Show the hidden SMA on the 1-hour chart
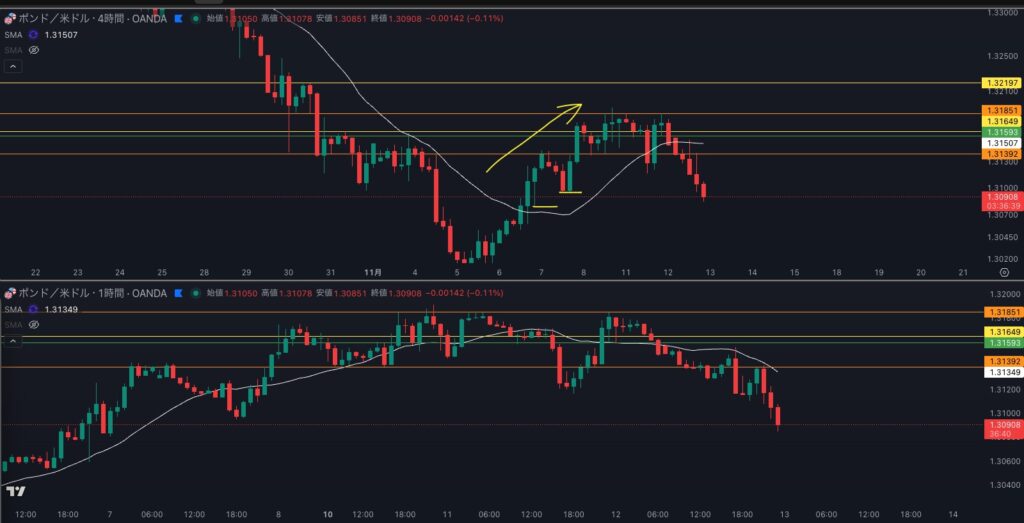The width and height of the screenshot is (1024, 523). coord(33,324)
